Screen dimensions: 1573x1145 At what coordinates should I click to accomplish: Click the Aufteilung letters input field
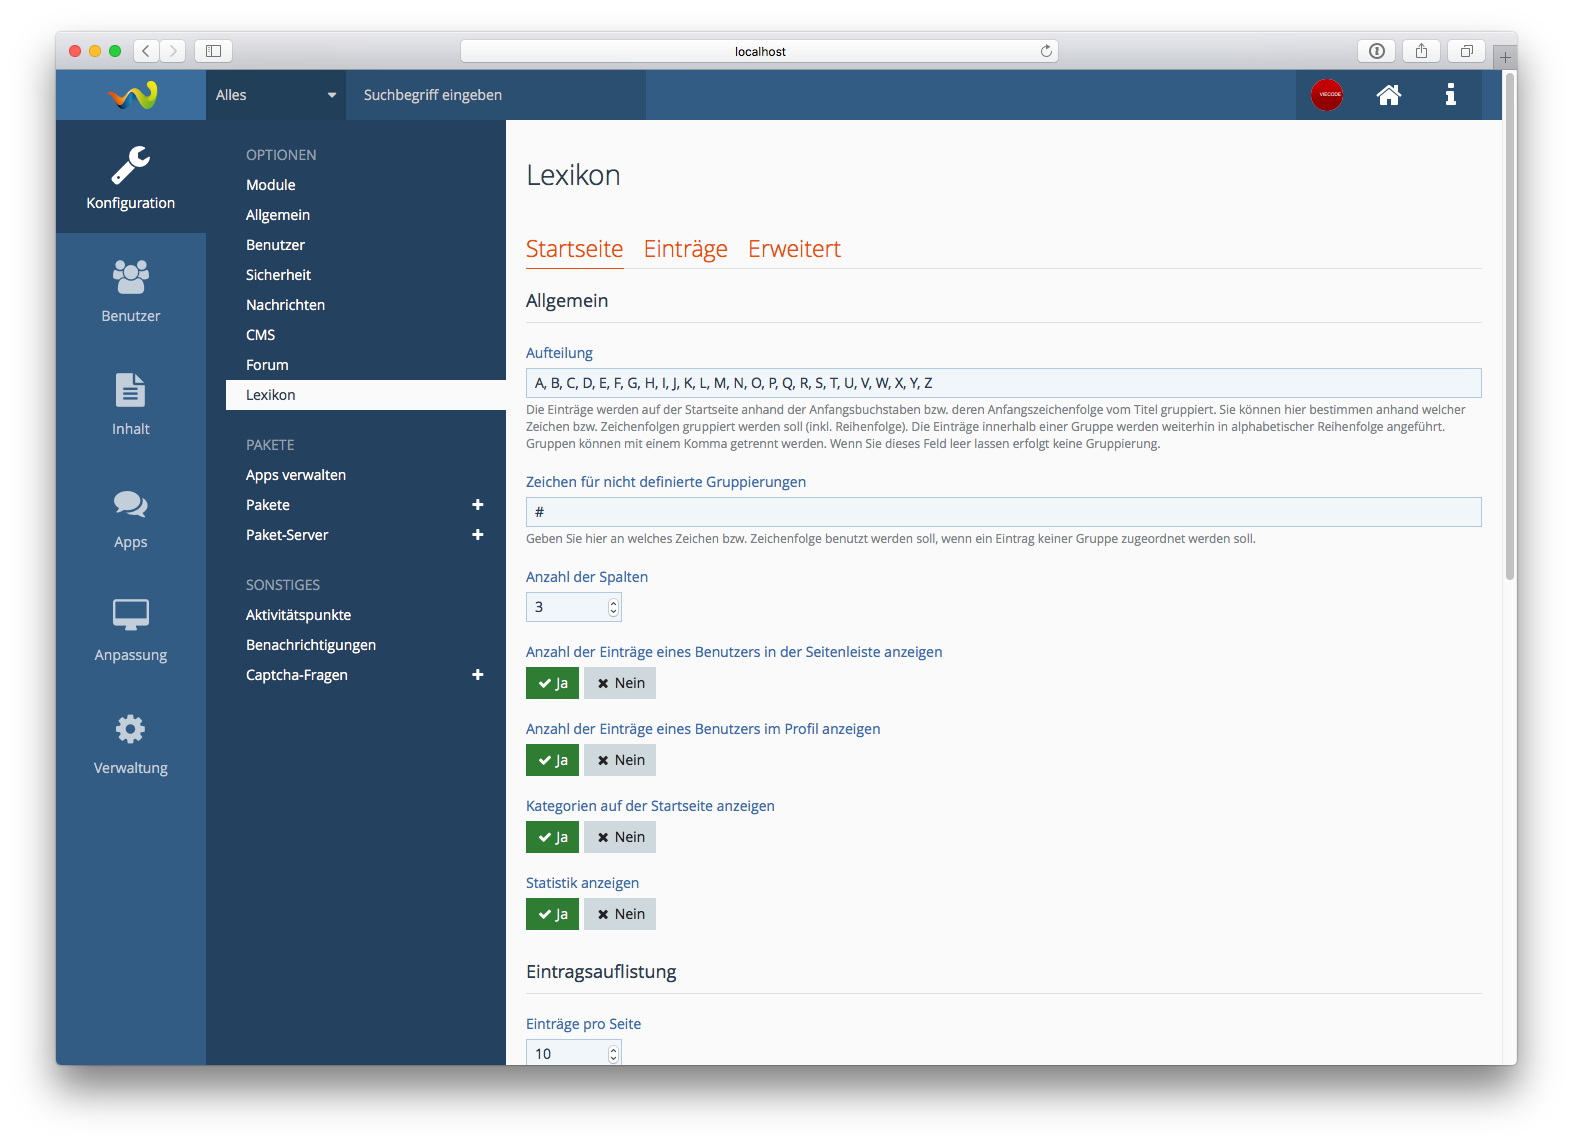coord(1003,383)
